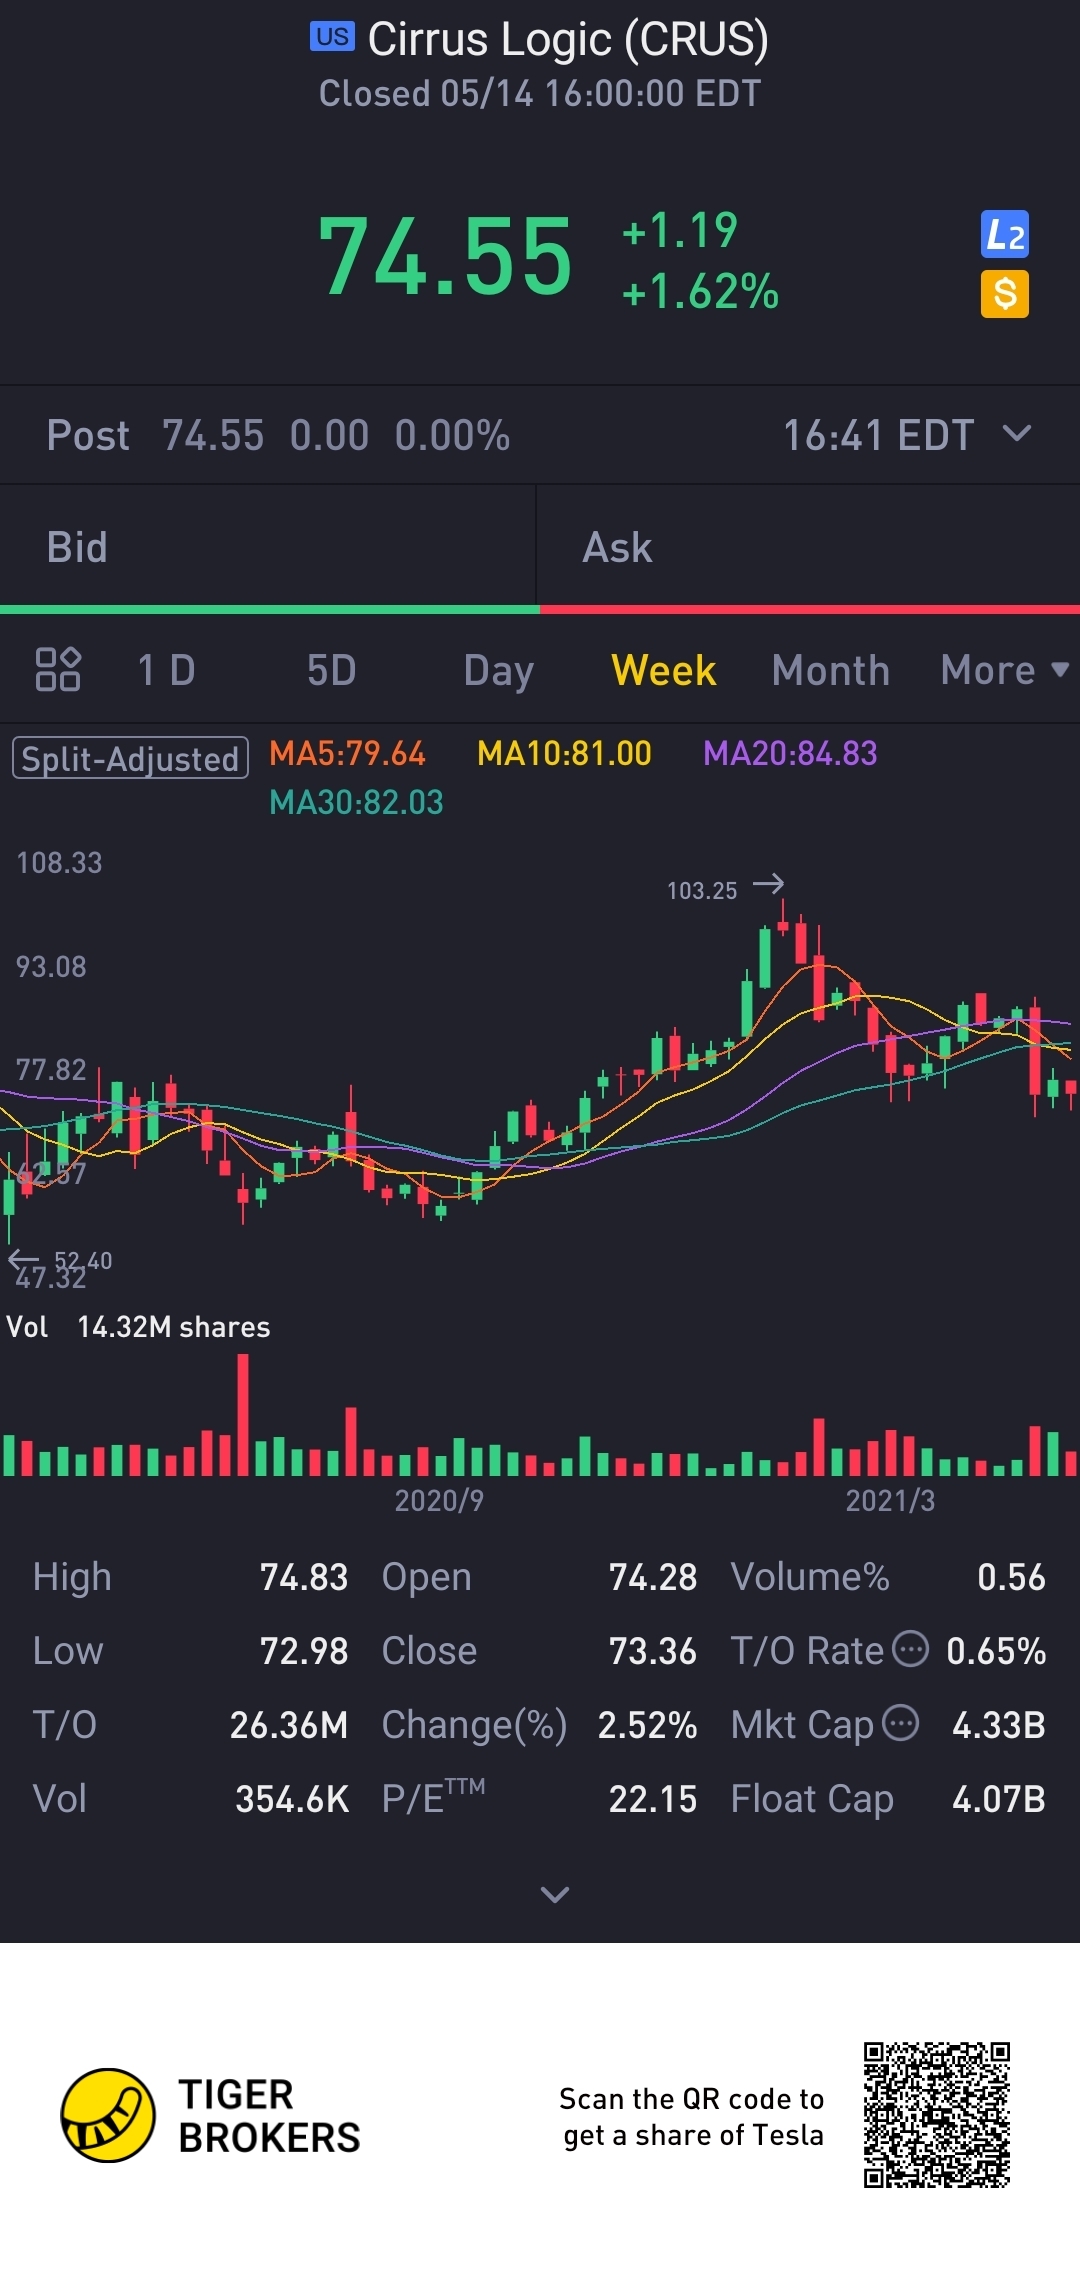Tap the 52.40 low price marker

pos(83,1260)
